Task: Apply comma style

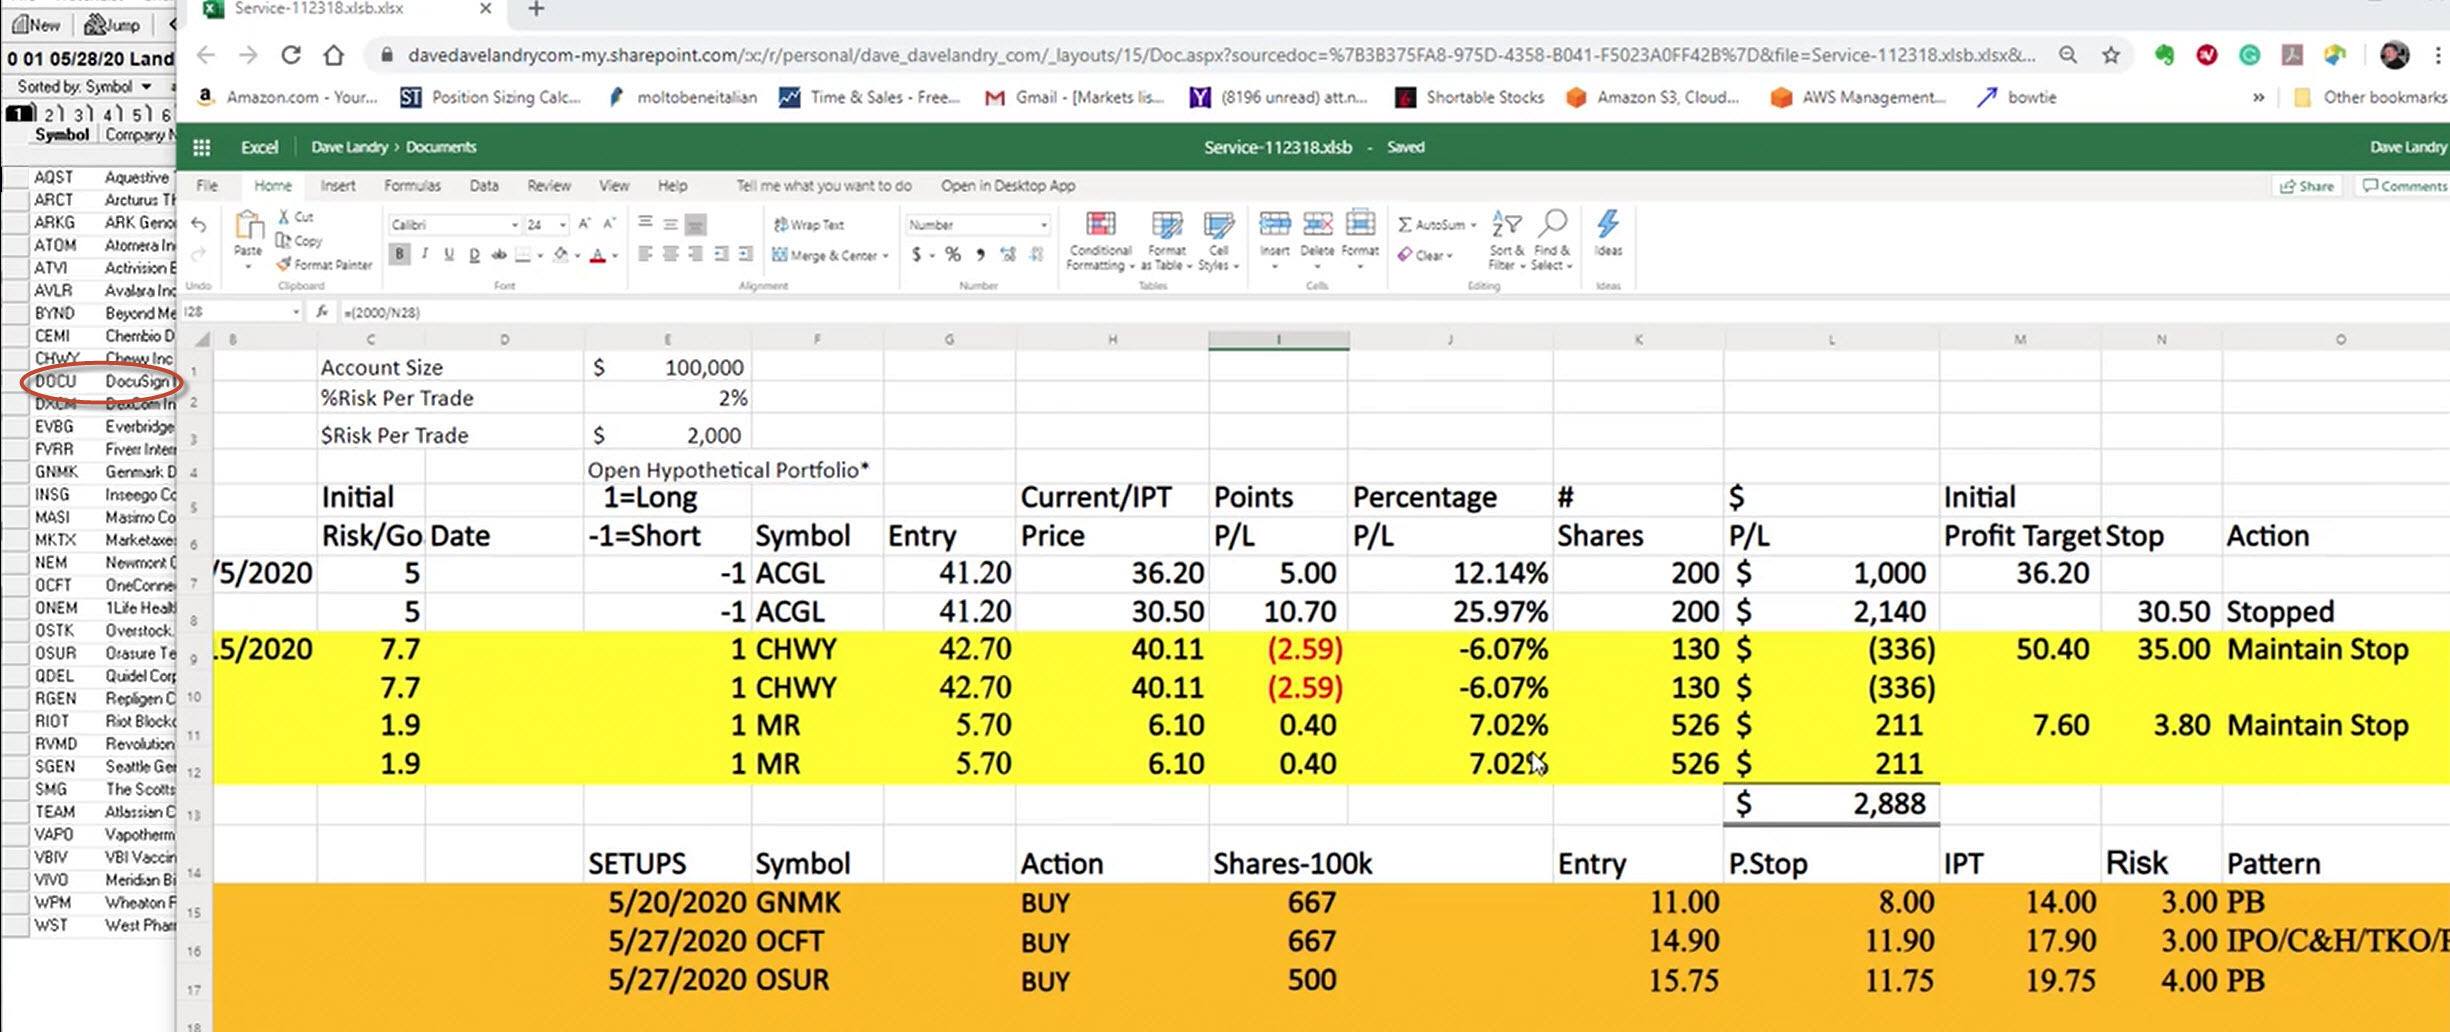Action: (x=980, y=255)
